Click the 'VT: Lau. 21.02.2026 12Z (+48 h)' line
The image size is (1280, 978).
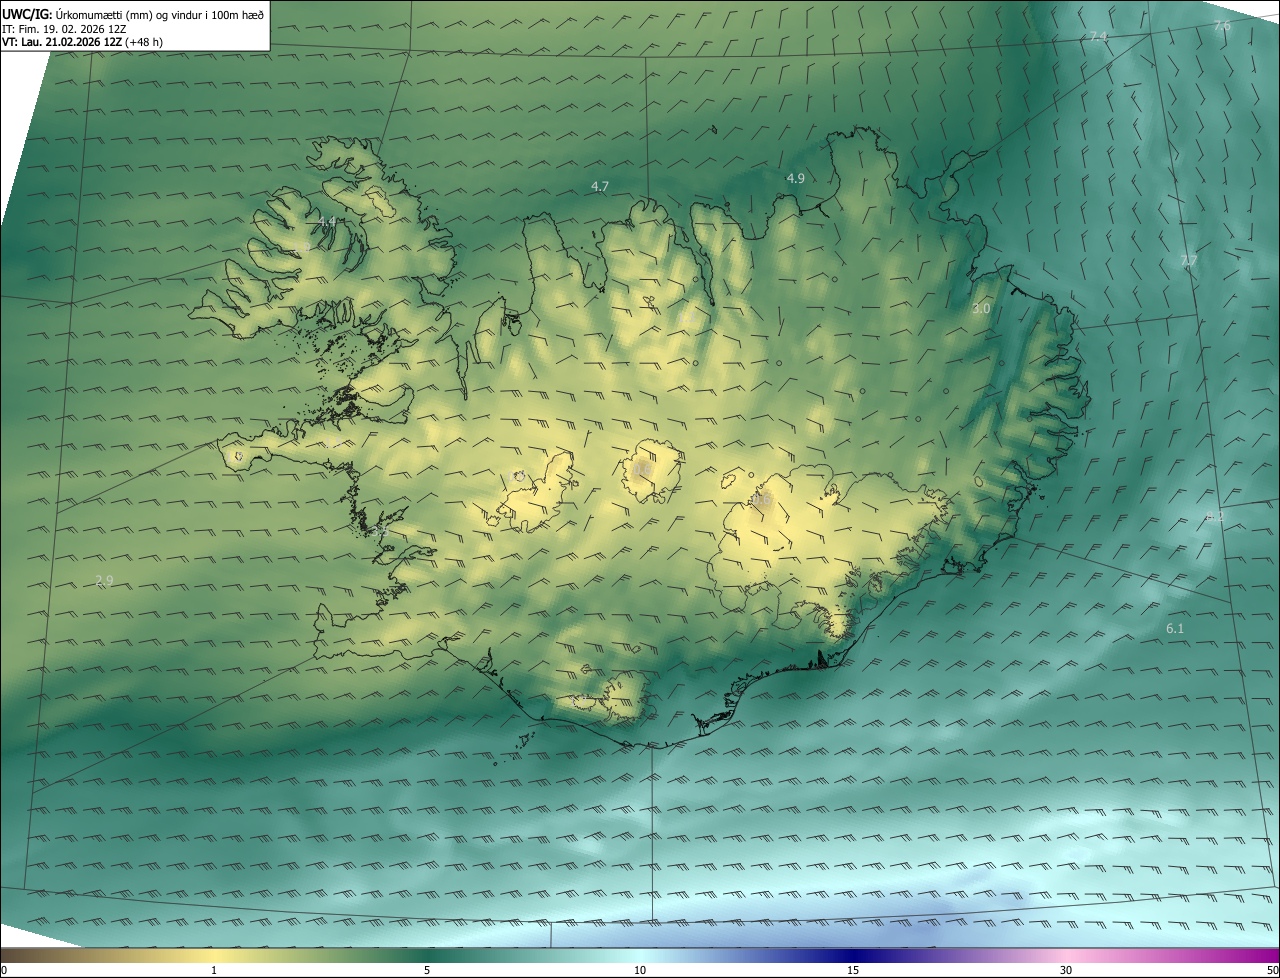[82, 42]
